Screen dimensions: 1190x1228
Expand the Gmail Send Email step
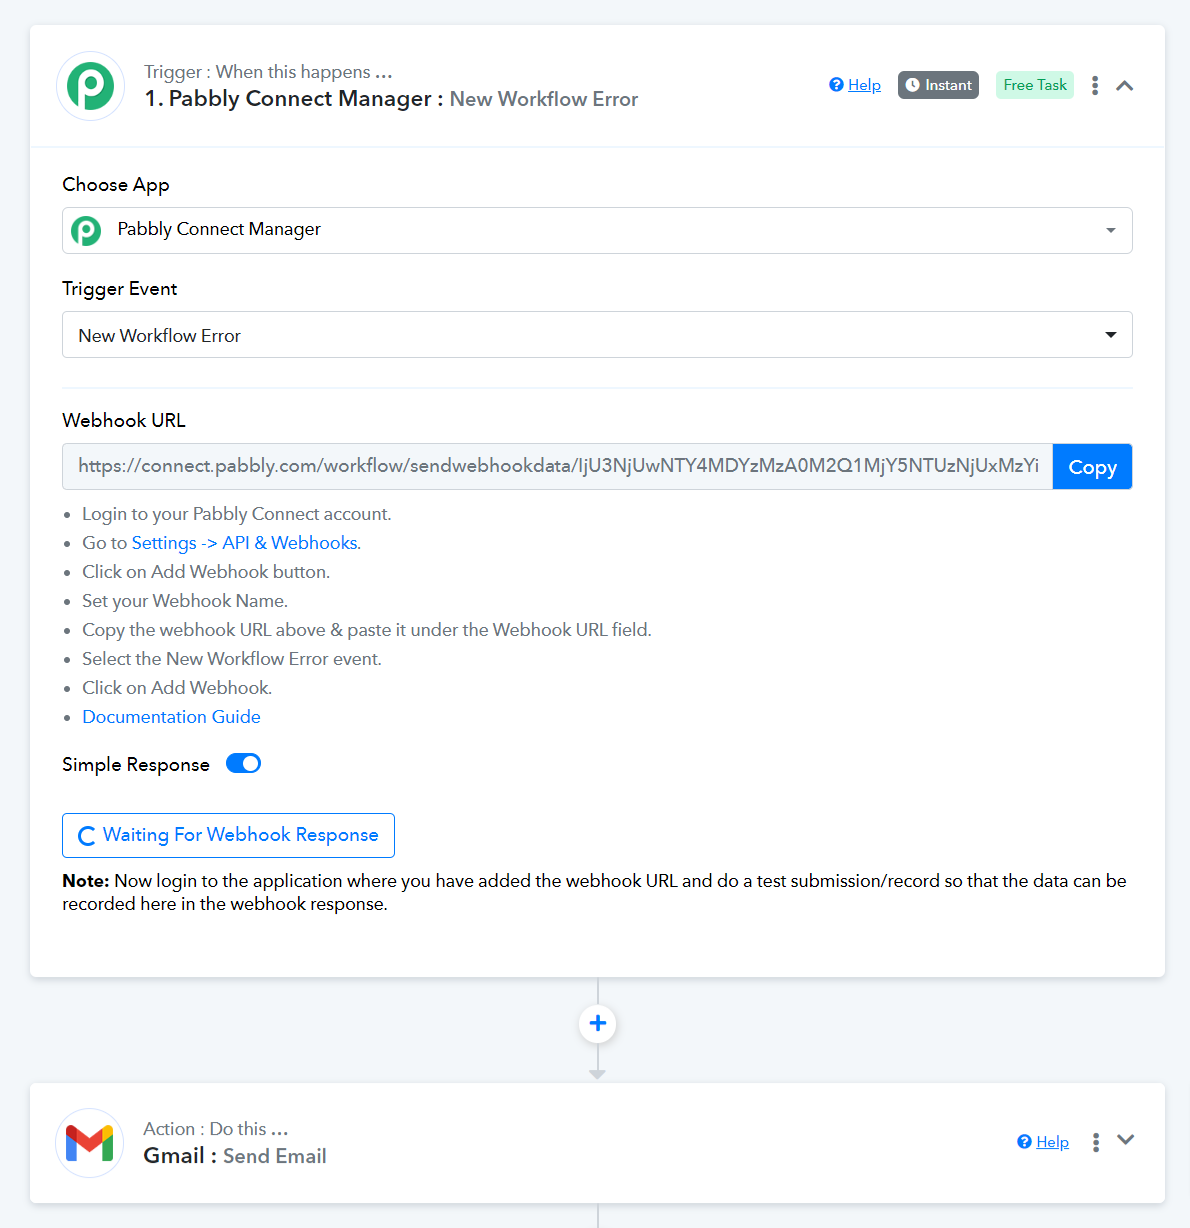point(1126,1140)
